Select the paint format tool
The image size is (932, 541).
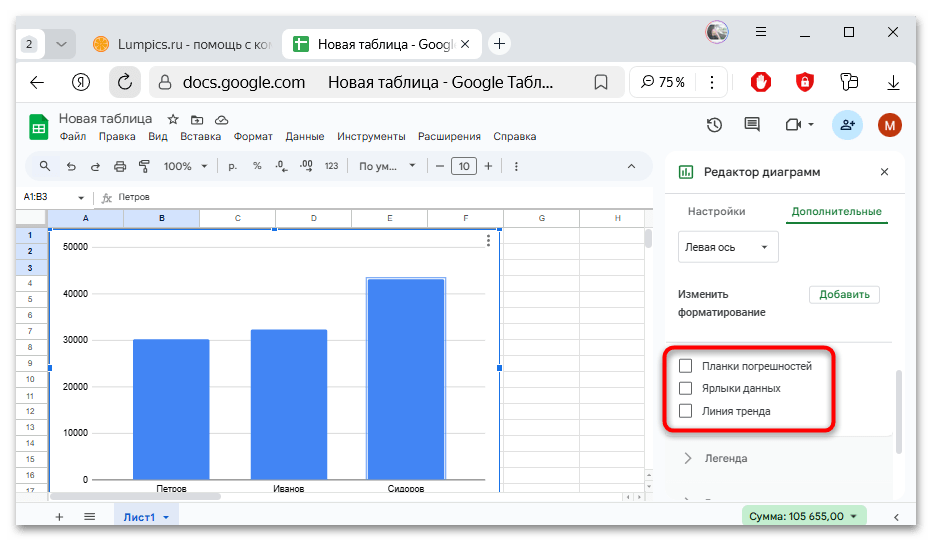click(x=144, y=166)
